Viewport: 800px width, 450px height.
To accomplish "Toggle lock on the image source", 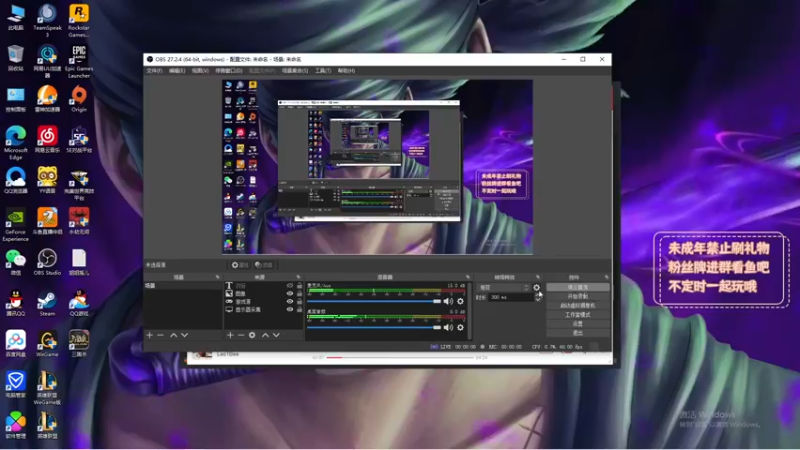I will (299, 293).
